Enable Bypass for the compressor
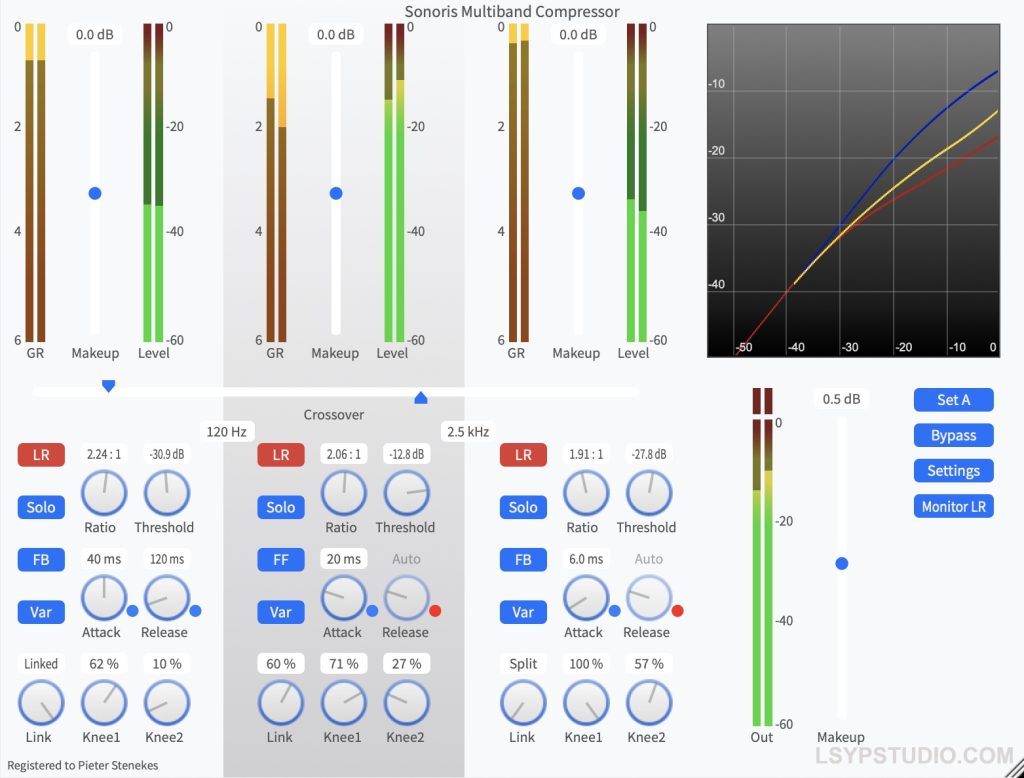 952,435
